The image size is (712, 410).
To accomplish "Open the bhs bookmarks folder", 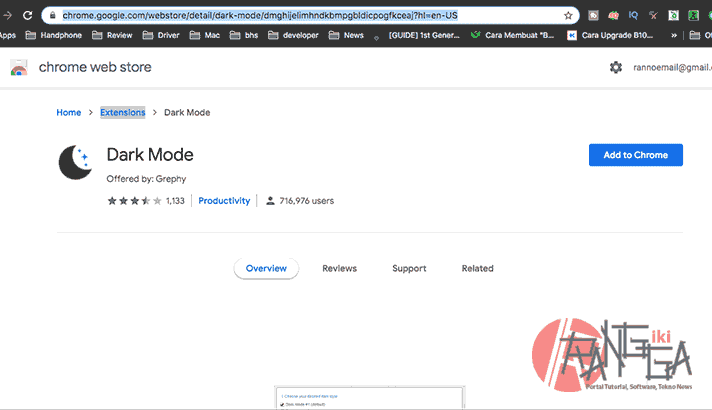I will [244, 35].
